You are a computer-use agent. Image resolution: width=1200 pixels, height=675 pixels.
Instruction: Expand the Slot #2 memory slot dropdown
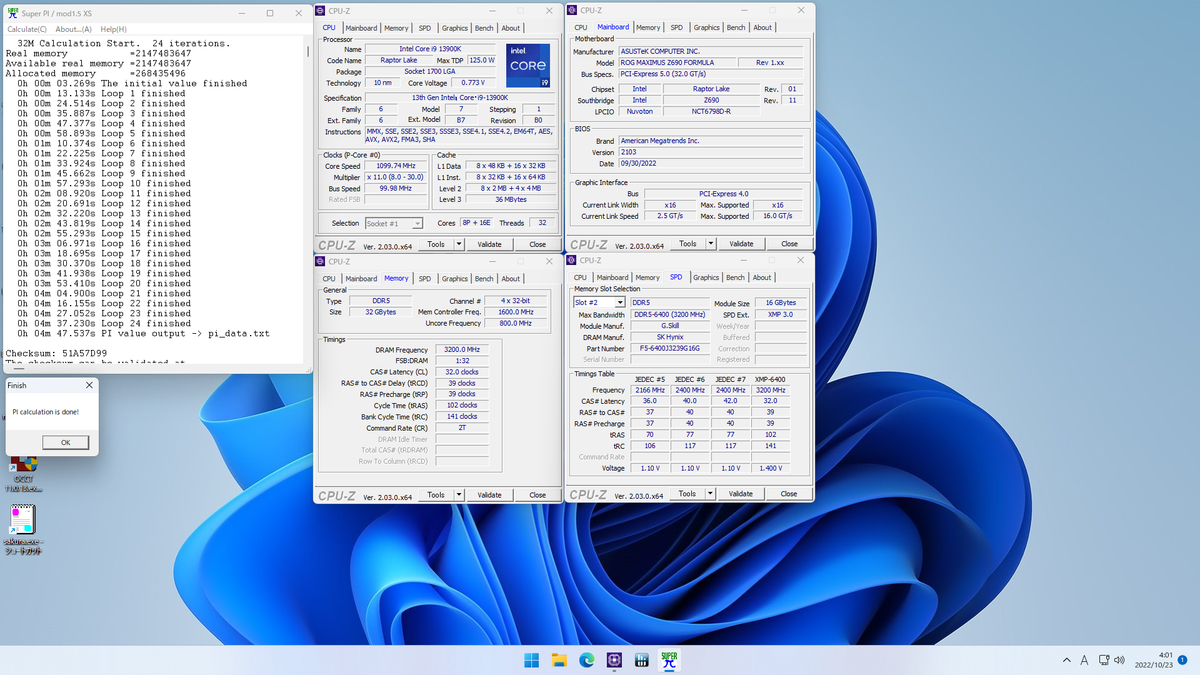coord(620,303)
